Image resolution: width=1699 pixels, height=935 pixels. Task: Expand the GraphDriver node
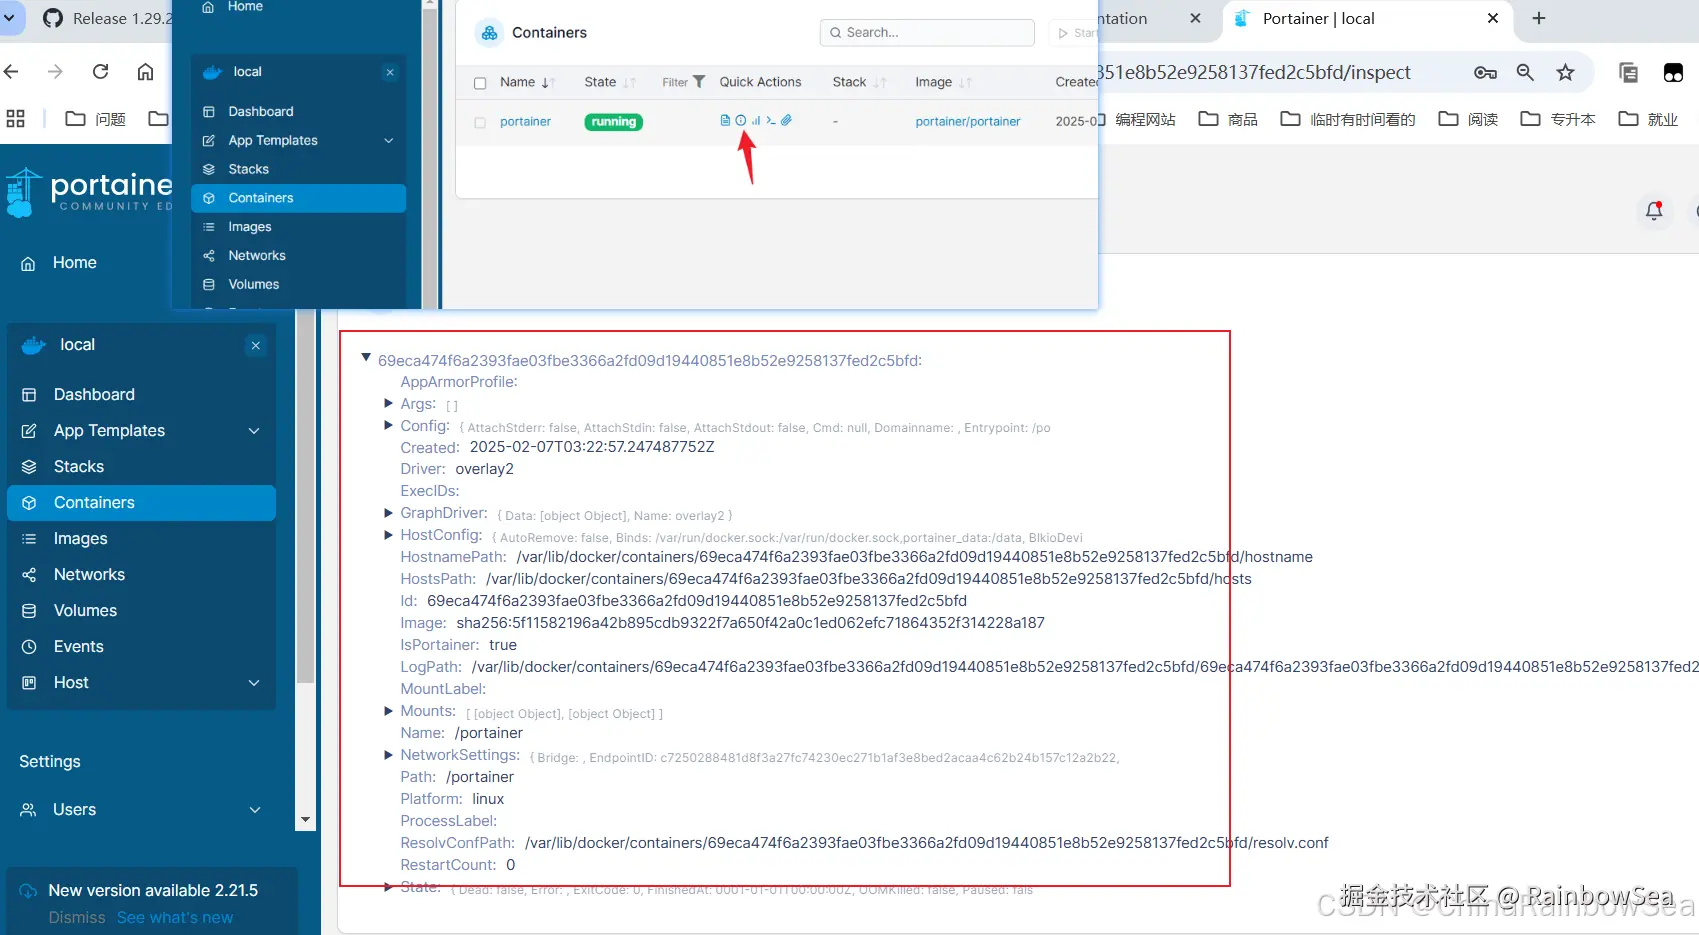click(388, 513)
